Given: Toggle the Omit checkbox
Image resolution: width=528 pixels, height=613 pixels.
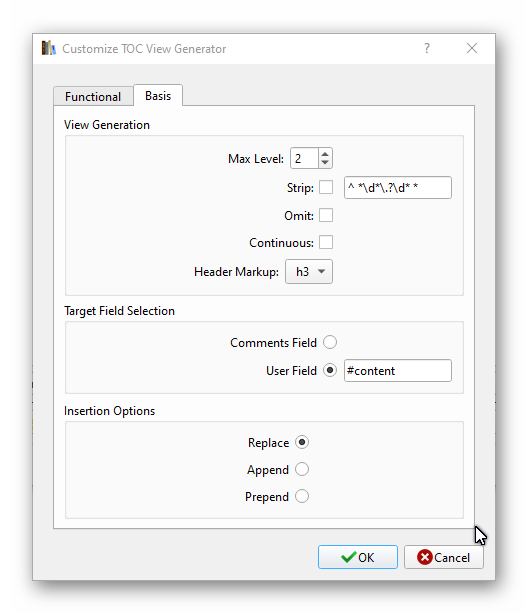Looking at the screenshot, I should coord(326,215).
